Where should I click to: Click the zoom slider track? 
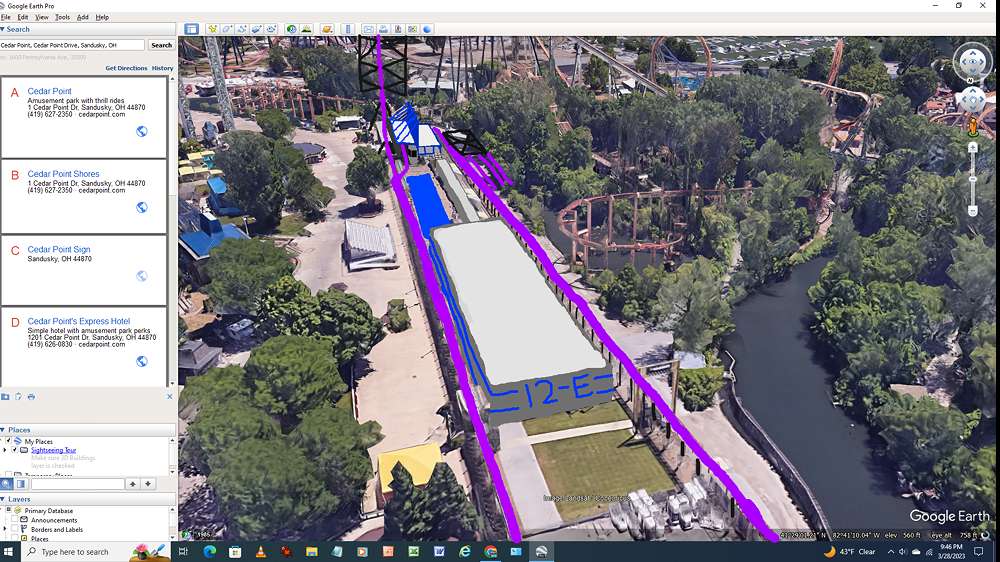973,179
